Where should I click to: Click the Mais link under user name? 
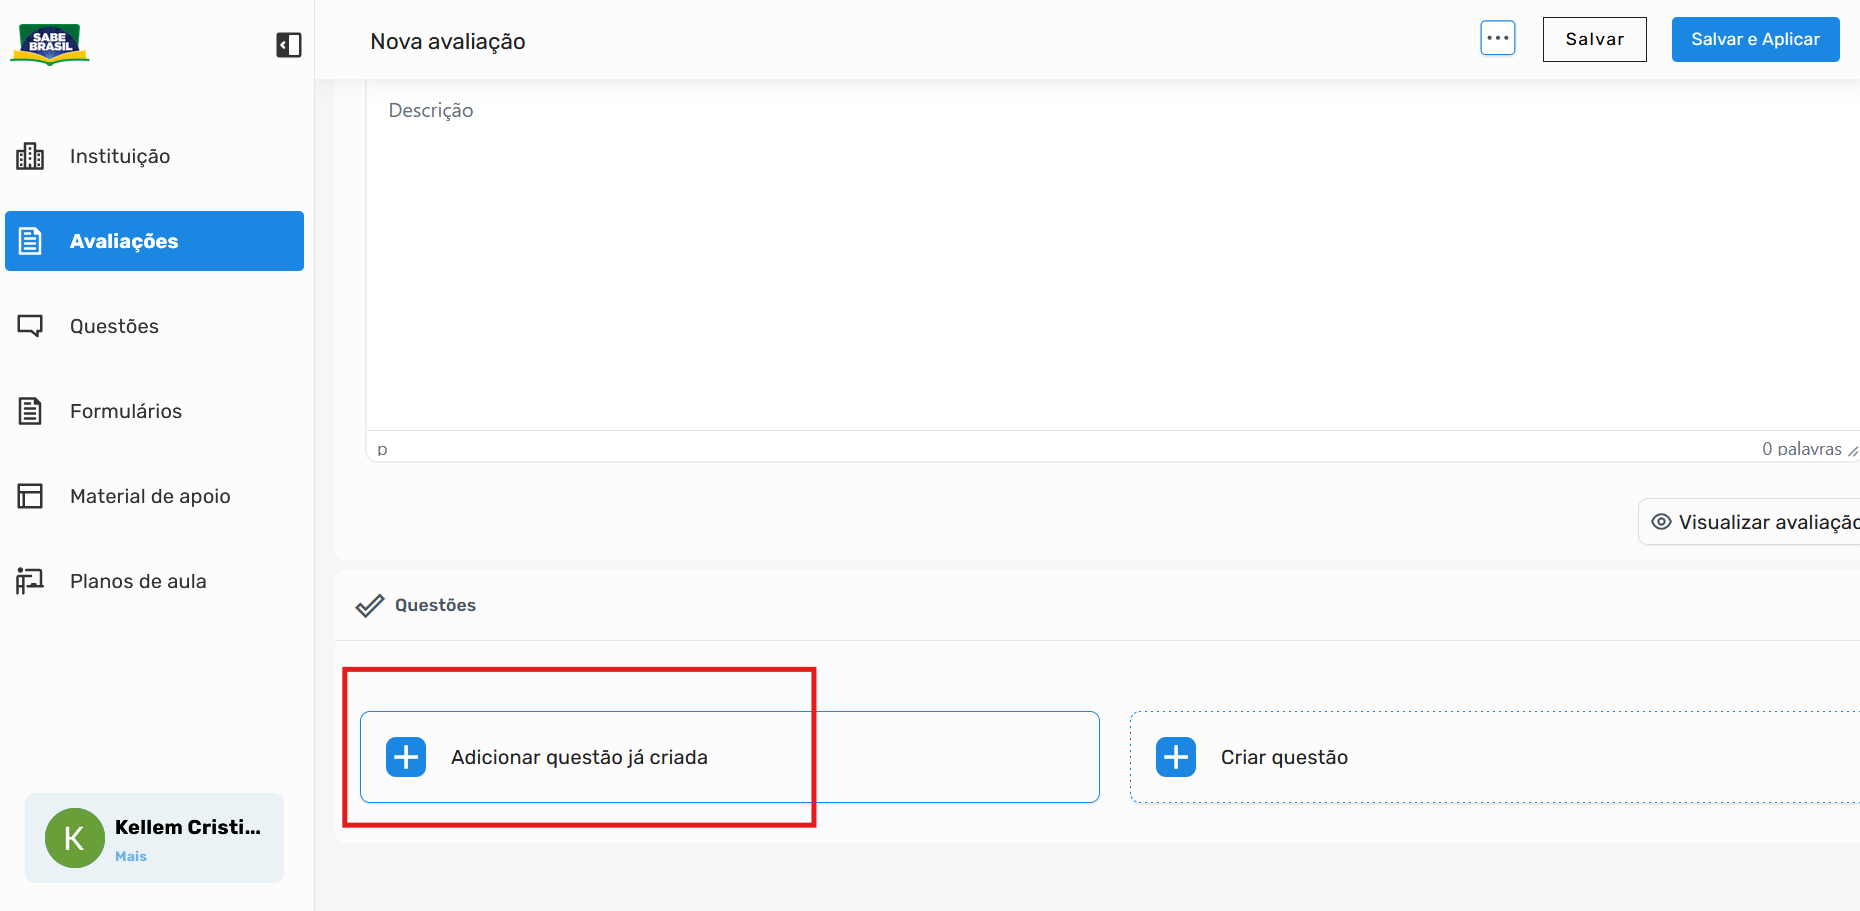(131, 856)
